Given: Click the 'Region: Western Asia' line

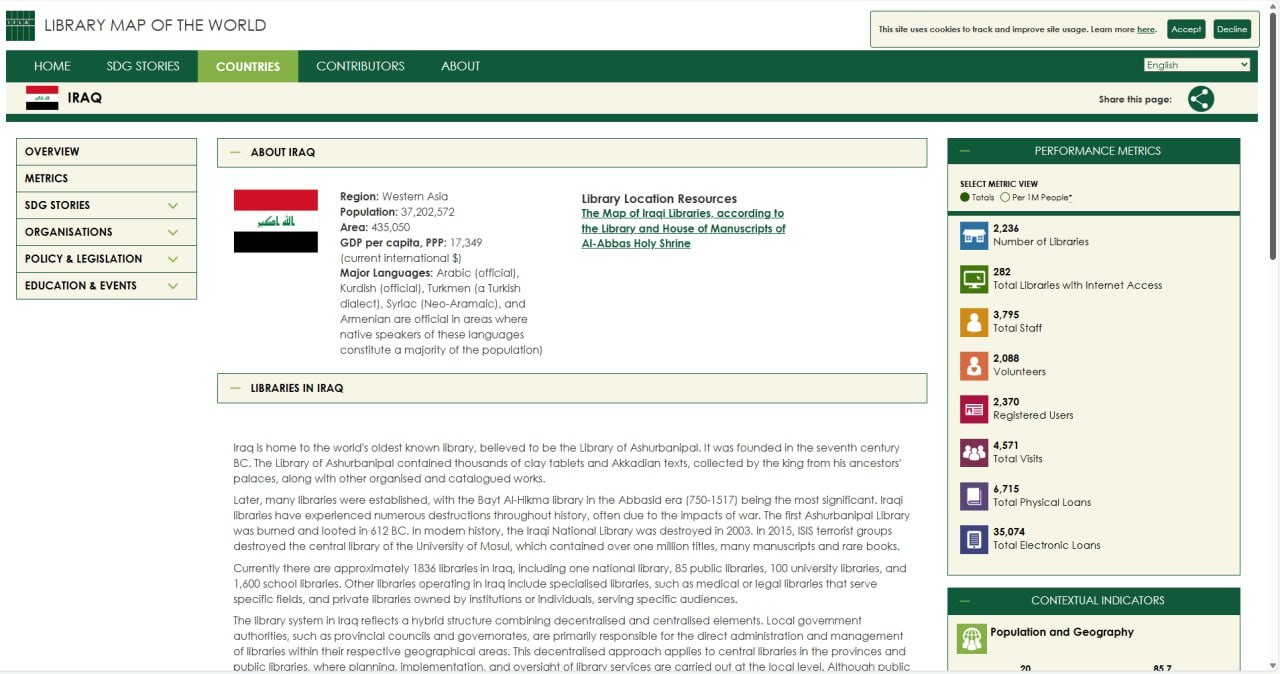Looking at the screenshot, I should point(394,197).
